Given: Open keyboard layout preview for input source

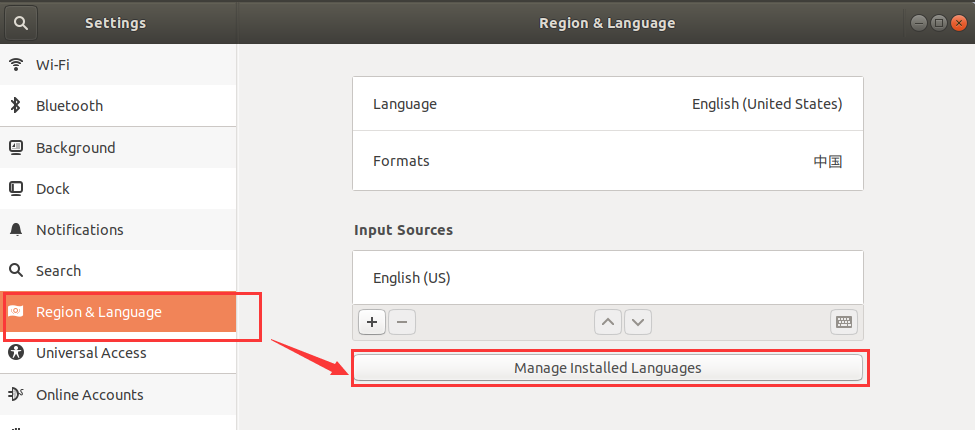Looking at the screenshot, I should coord(844,322).
